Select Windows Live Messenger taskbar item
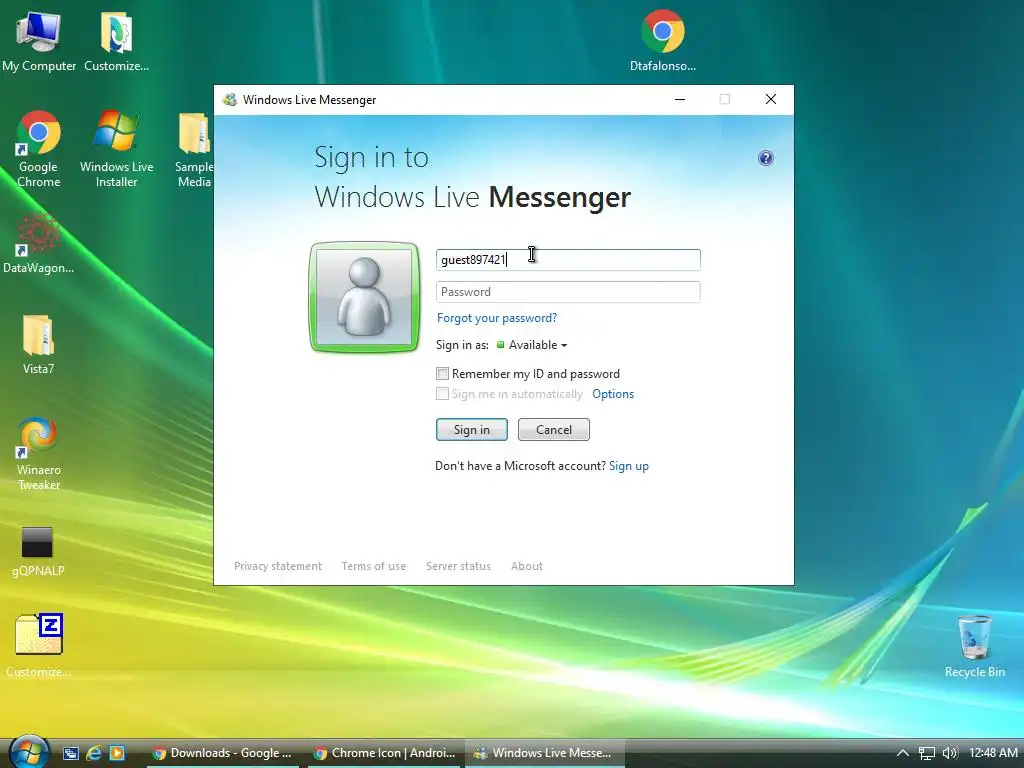Image resolution: width=1024 pixels, height=768 pixels. pos(545,753)
